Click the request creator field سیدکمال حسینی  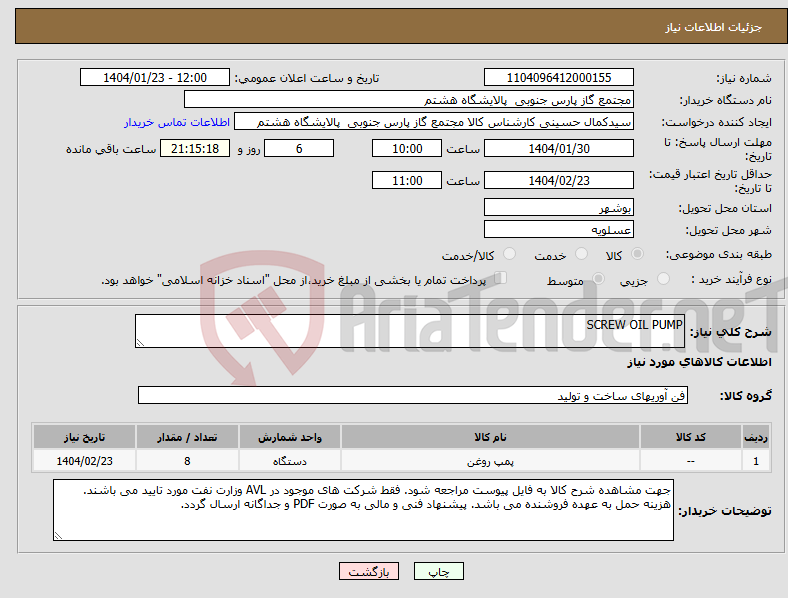(434, 122)
